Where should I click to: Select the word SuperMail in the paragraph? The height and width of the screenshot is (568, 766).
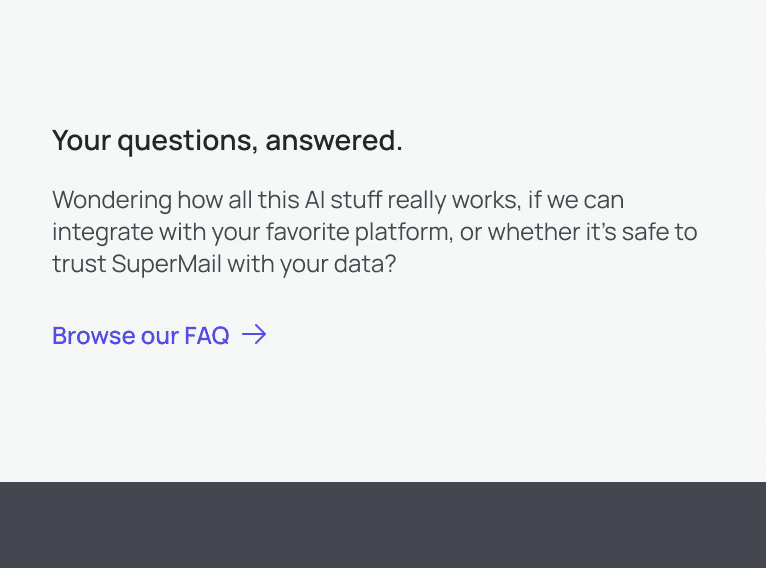tap(167, 265)
